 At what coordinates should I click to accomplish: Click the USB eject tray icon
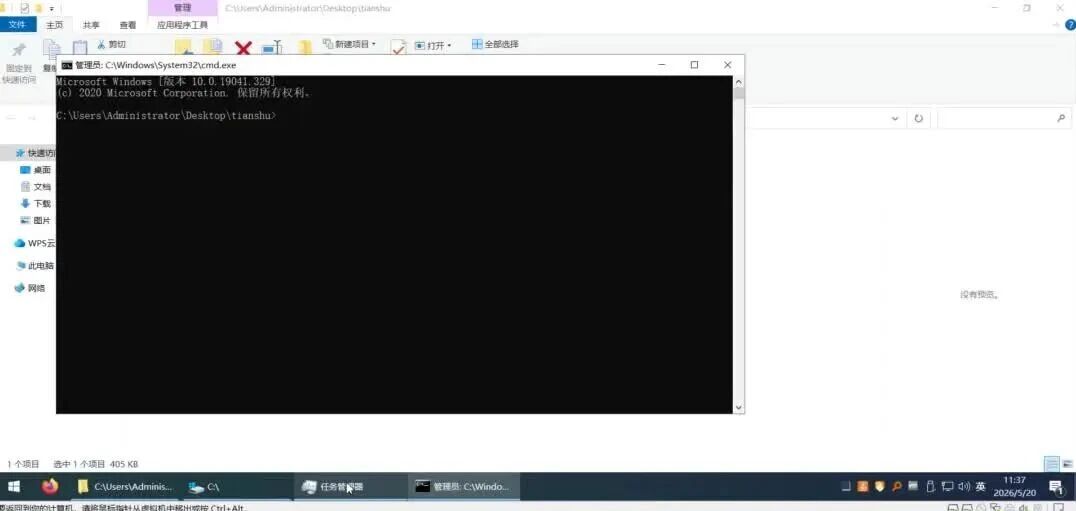point(931,487)
